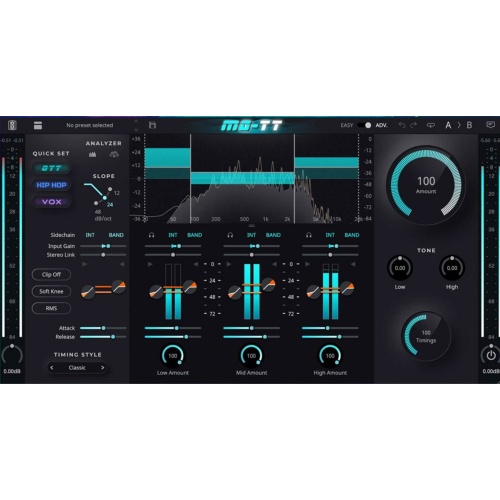The height and width of the screenshot is (500, 500).
Task: Switch to state A
Action: click(x=448, y=125)
